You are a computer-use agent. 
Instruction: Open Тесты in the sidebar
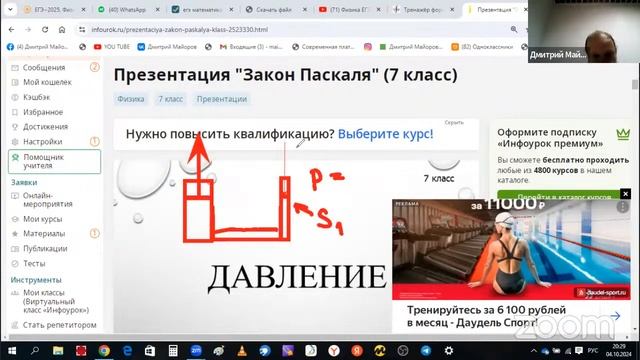34,263
